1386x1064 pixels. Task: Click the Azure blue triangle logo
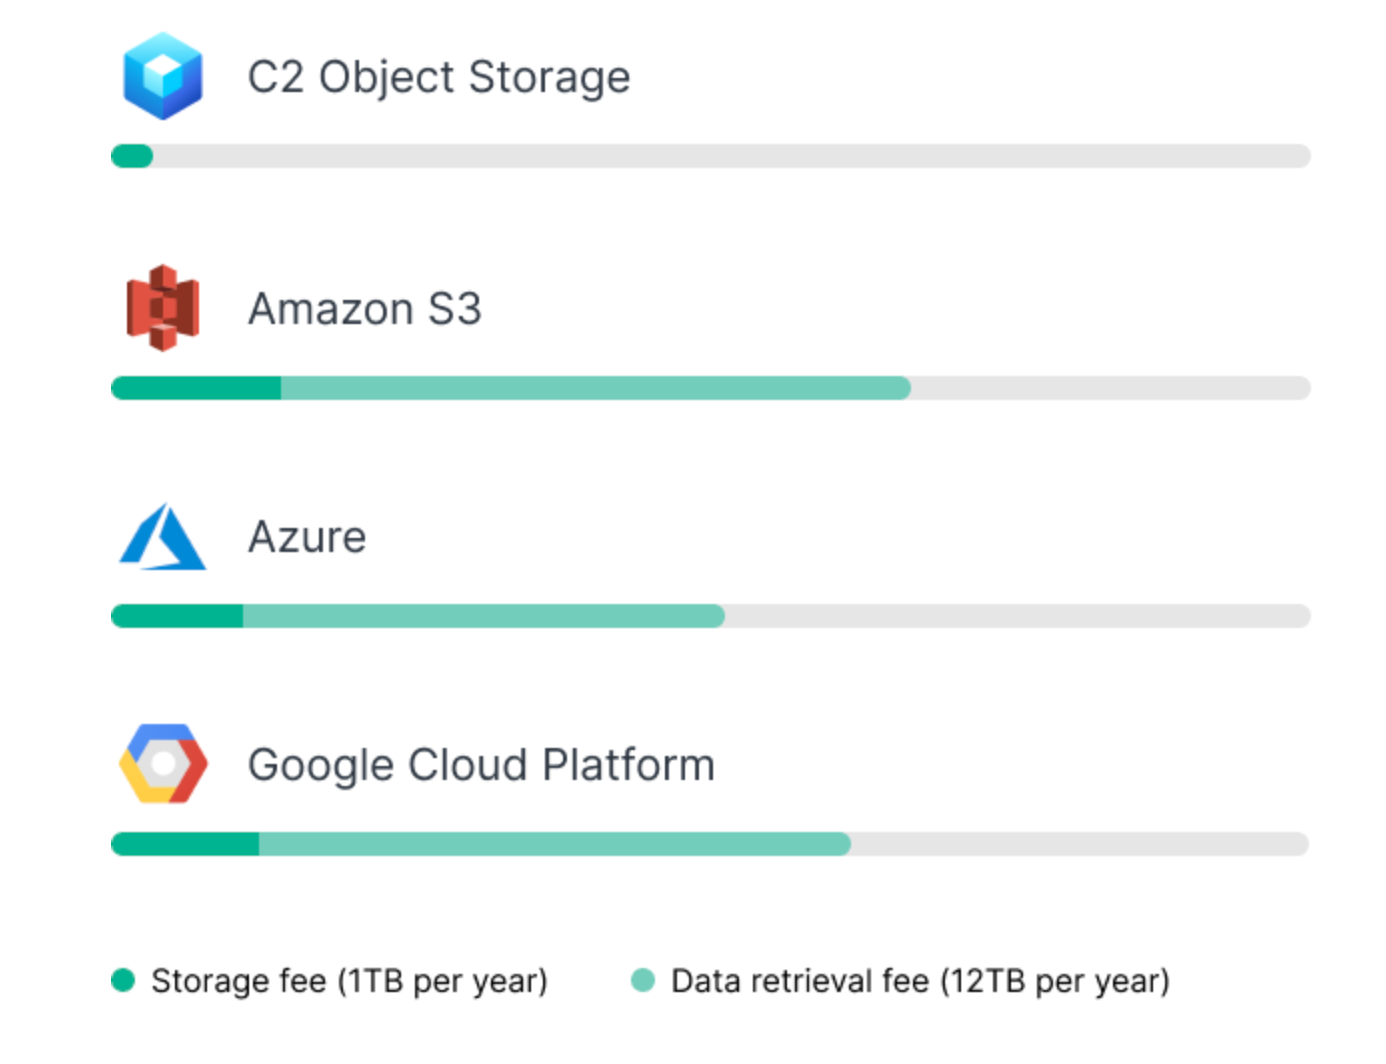162,537
